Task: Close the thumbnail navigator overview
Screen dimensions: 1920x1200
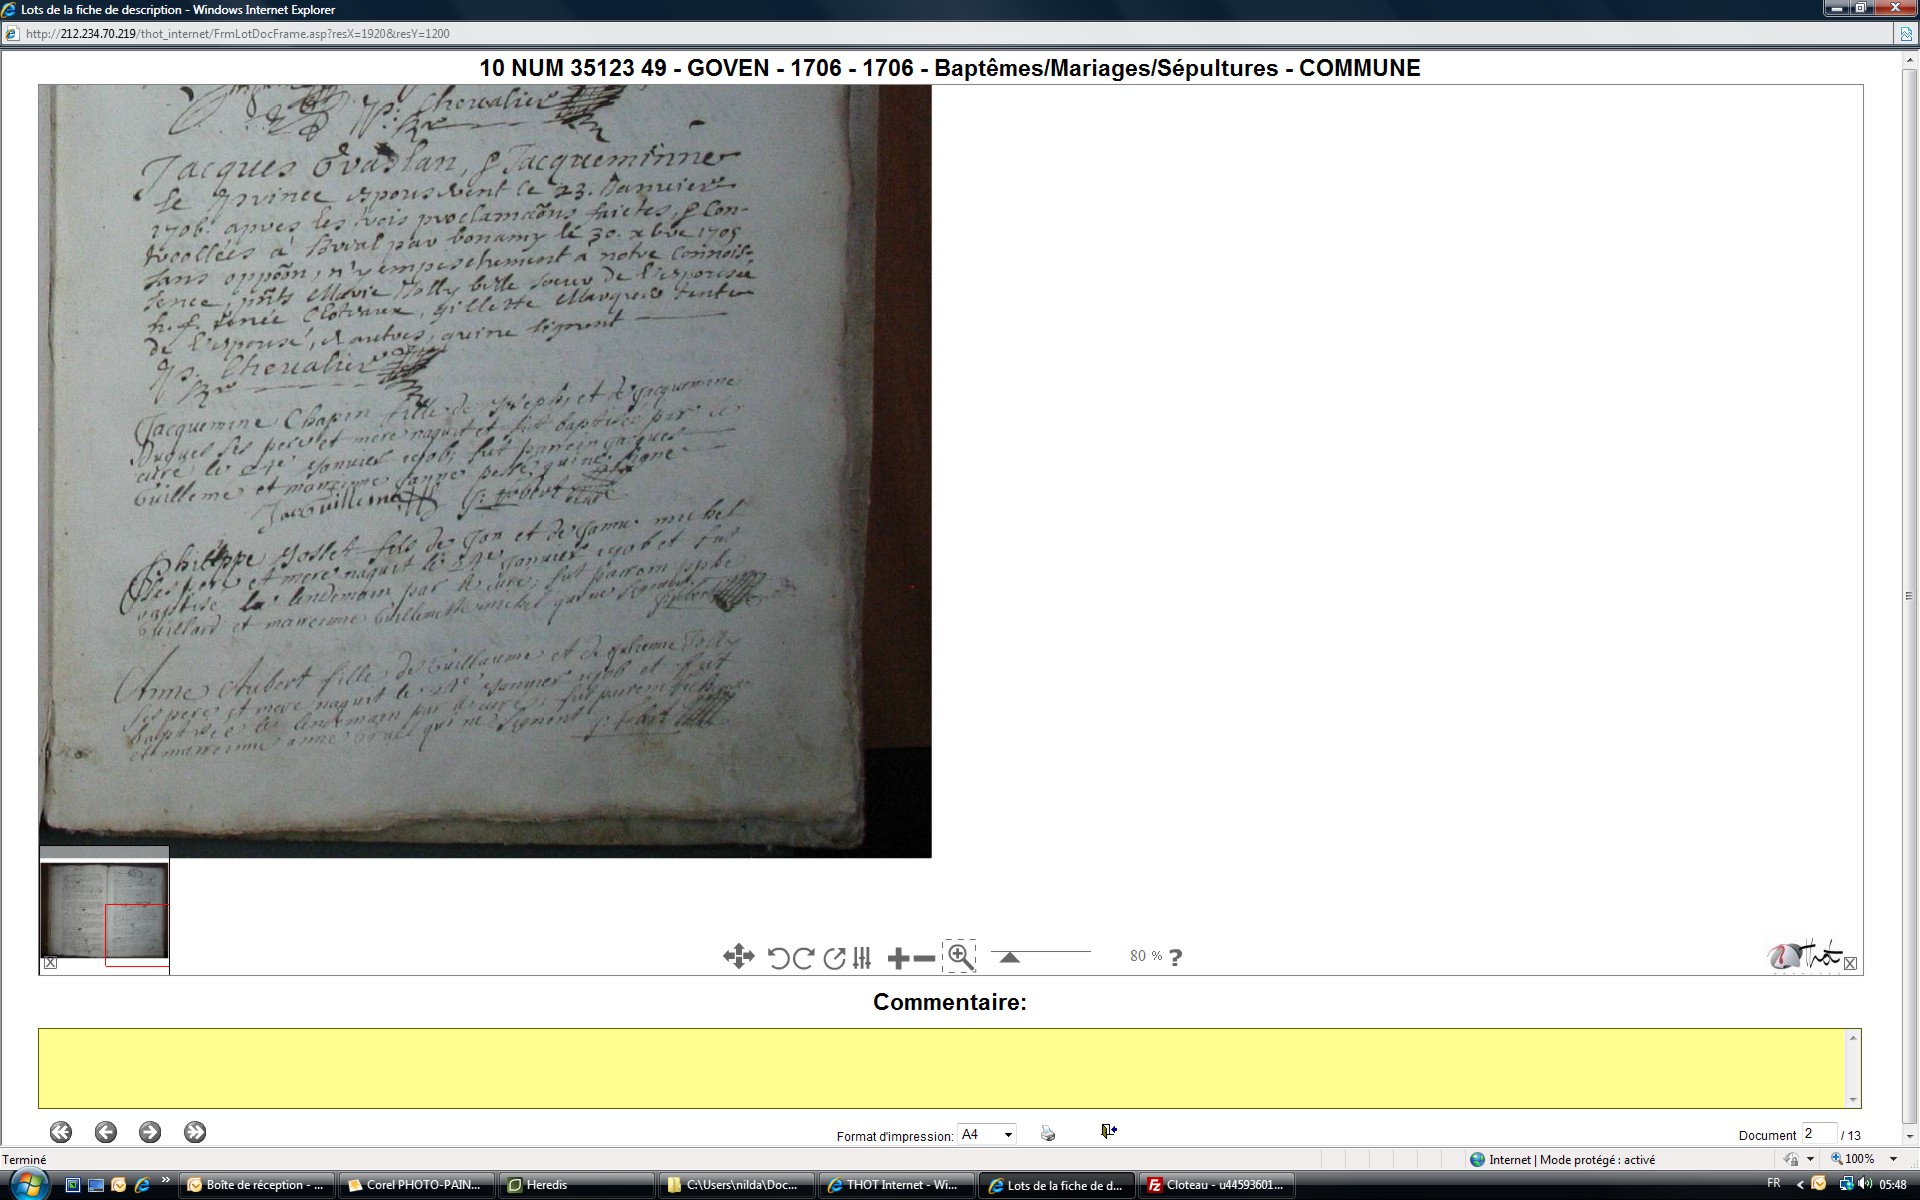Action: [51, 963]
